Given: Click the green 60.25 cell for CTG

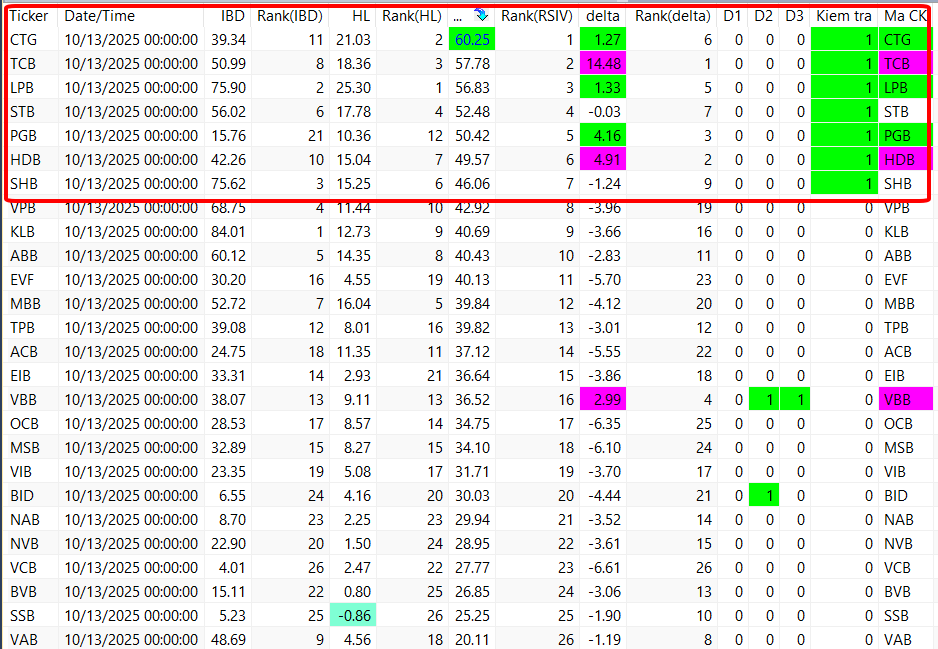Looking at the screenshot, I should coord(471,40).
